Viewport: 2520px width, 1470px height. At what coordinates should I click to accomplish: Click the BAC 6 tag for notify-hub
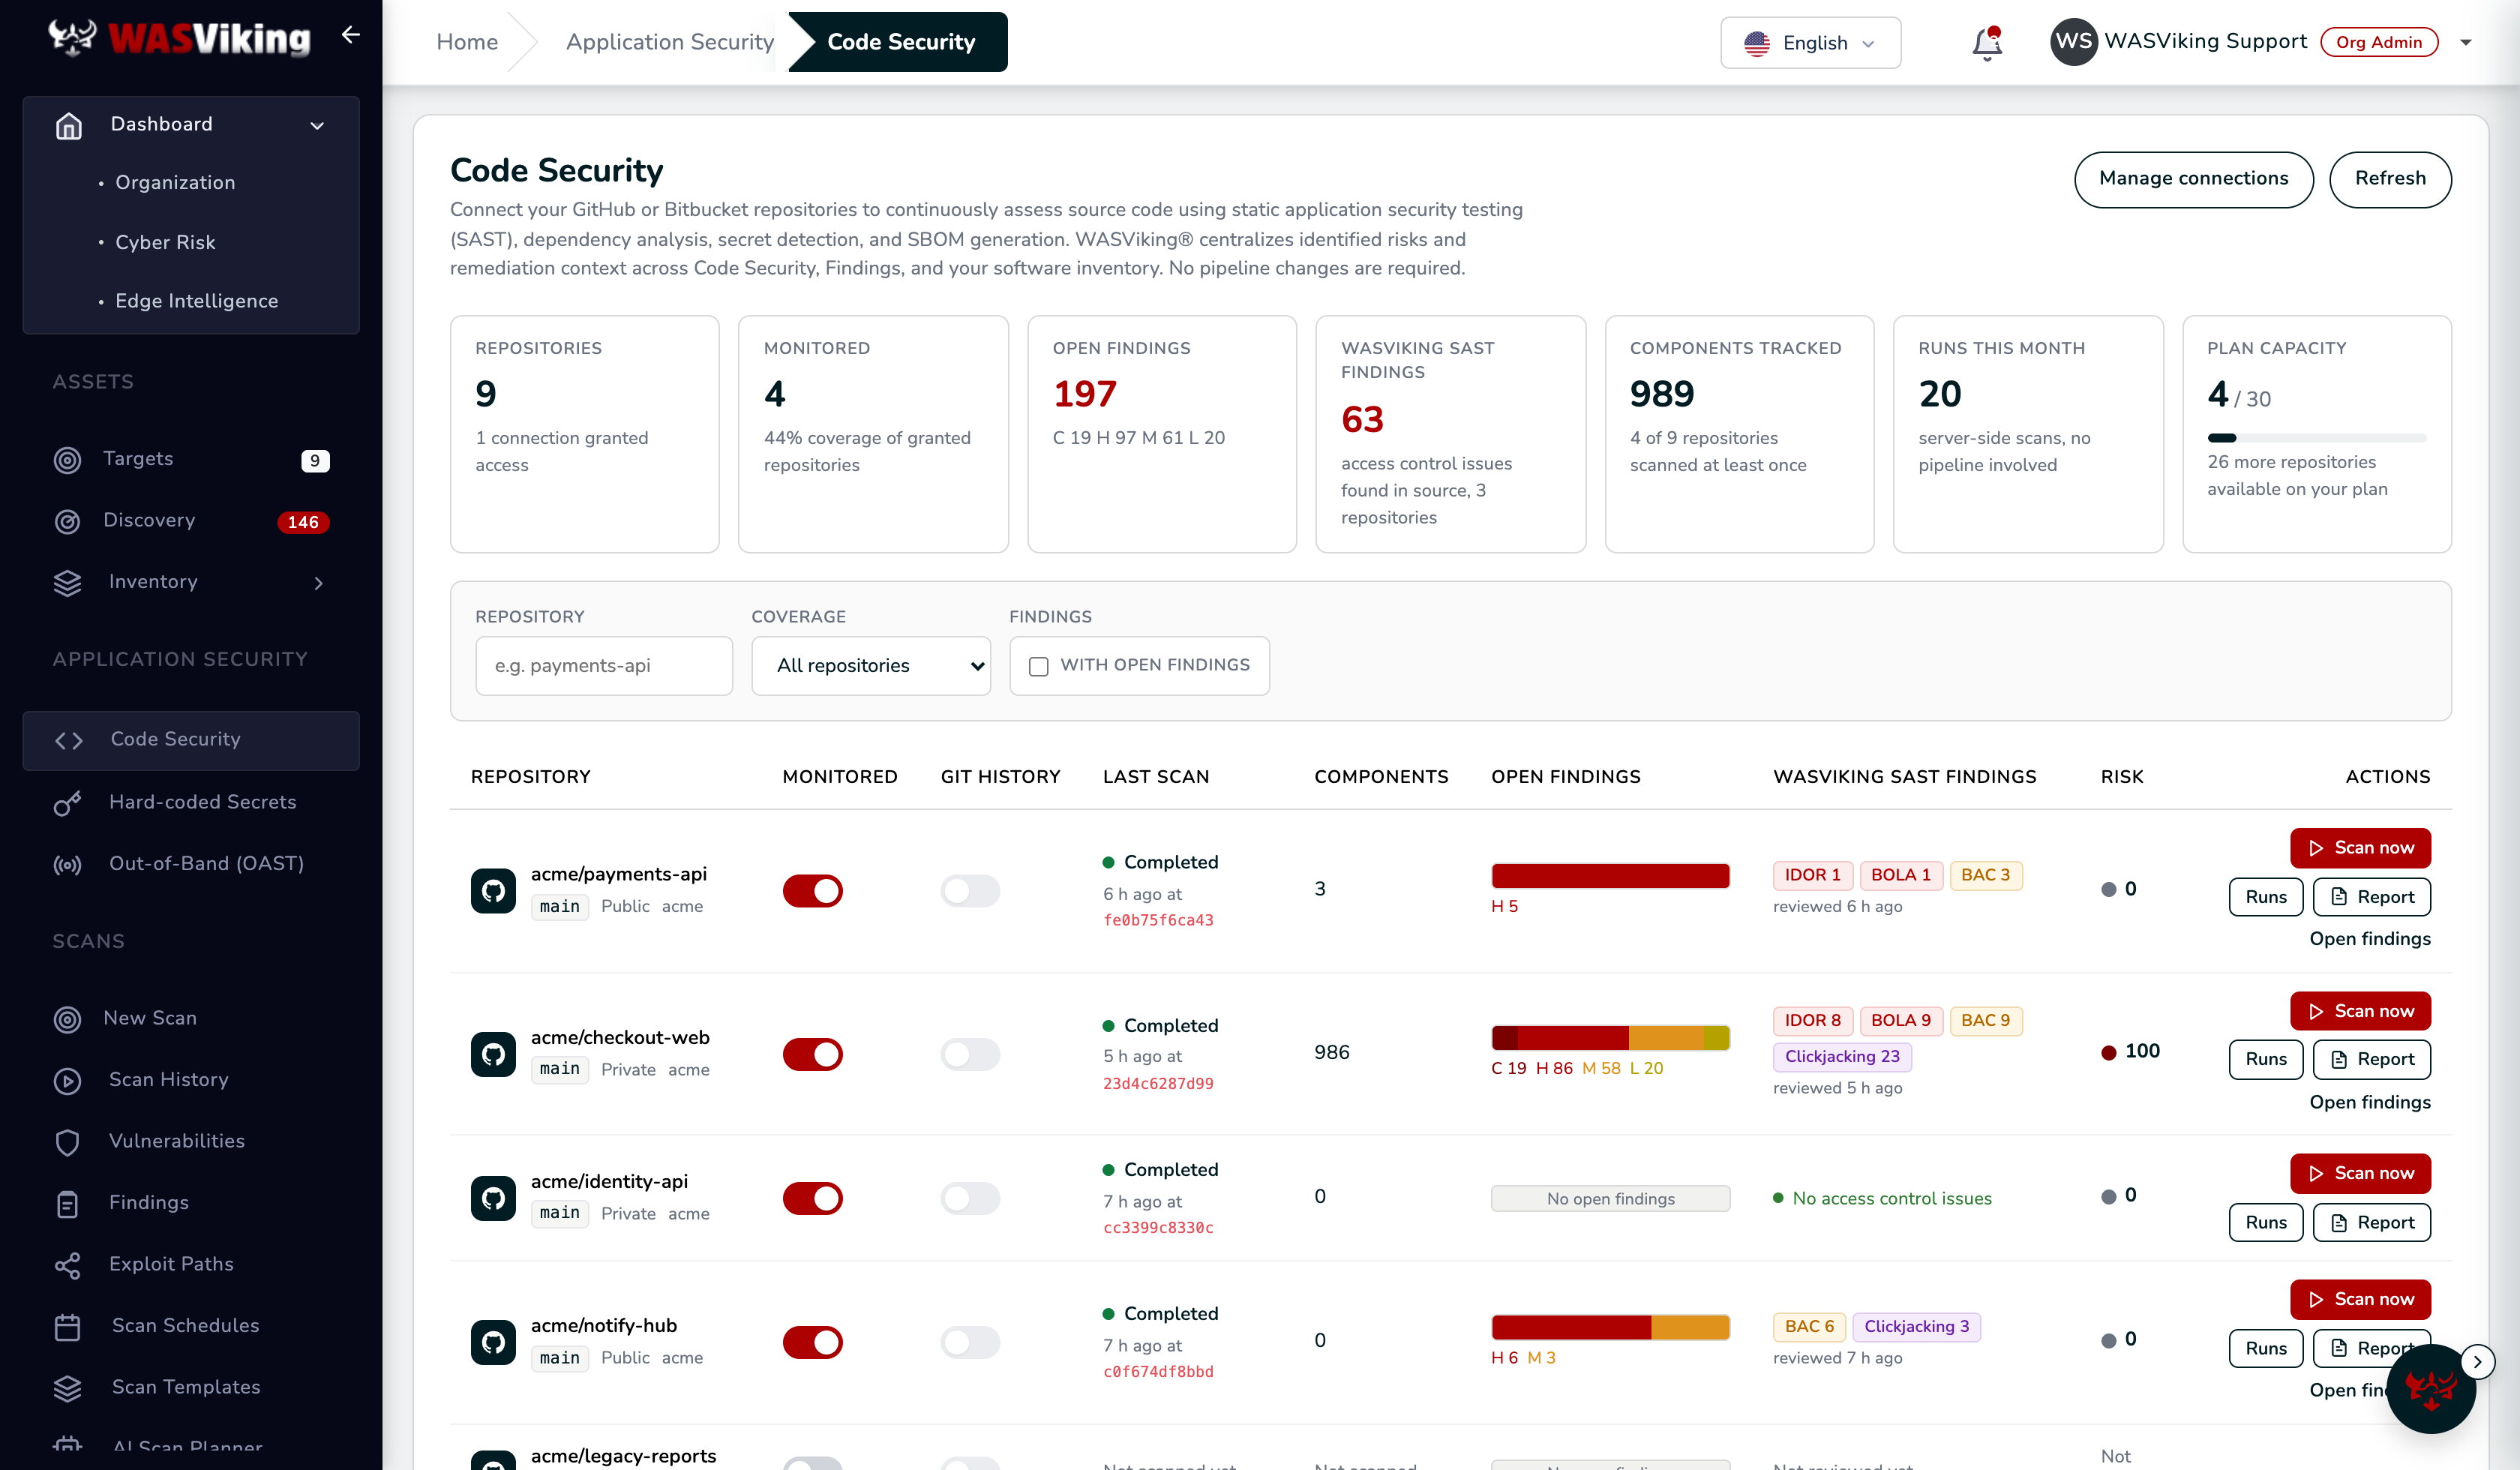click(1809, 1327)
